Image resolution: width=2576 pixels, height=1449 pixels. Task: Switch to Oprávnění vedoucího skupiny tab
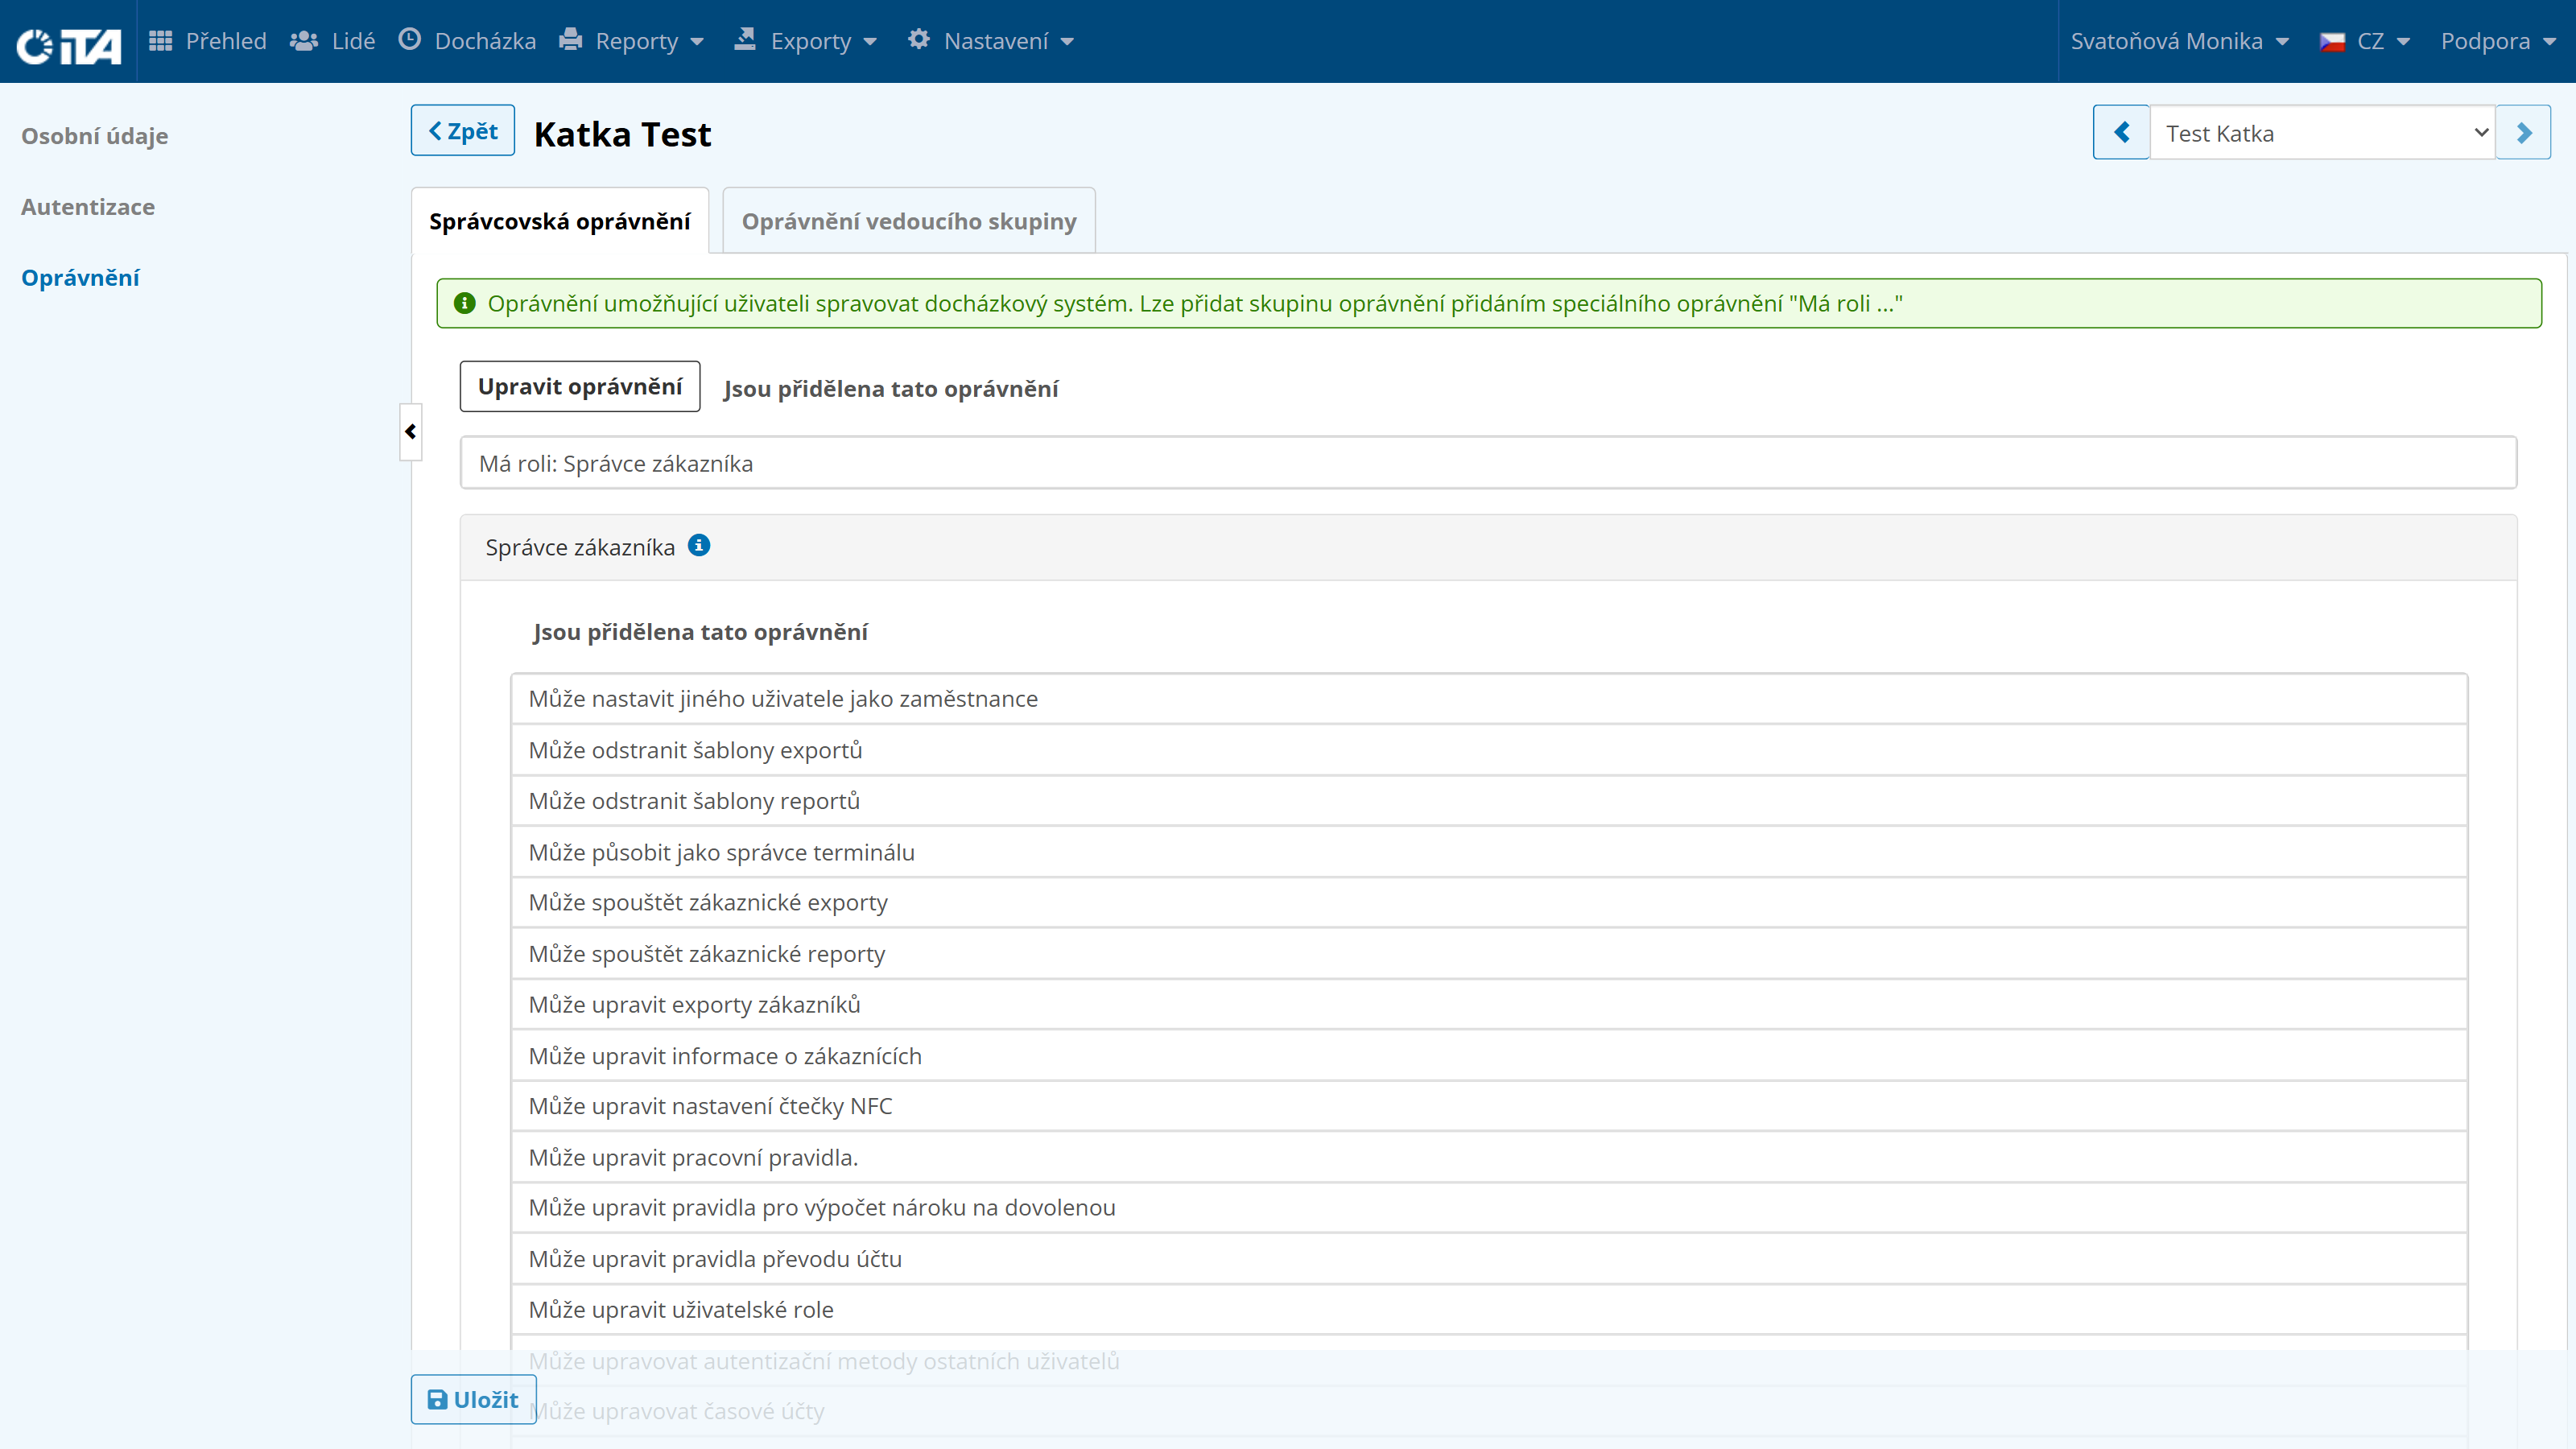click(909, 221)
